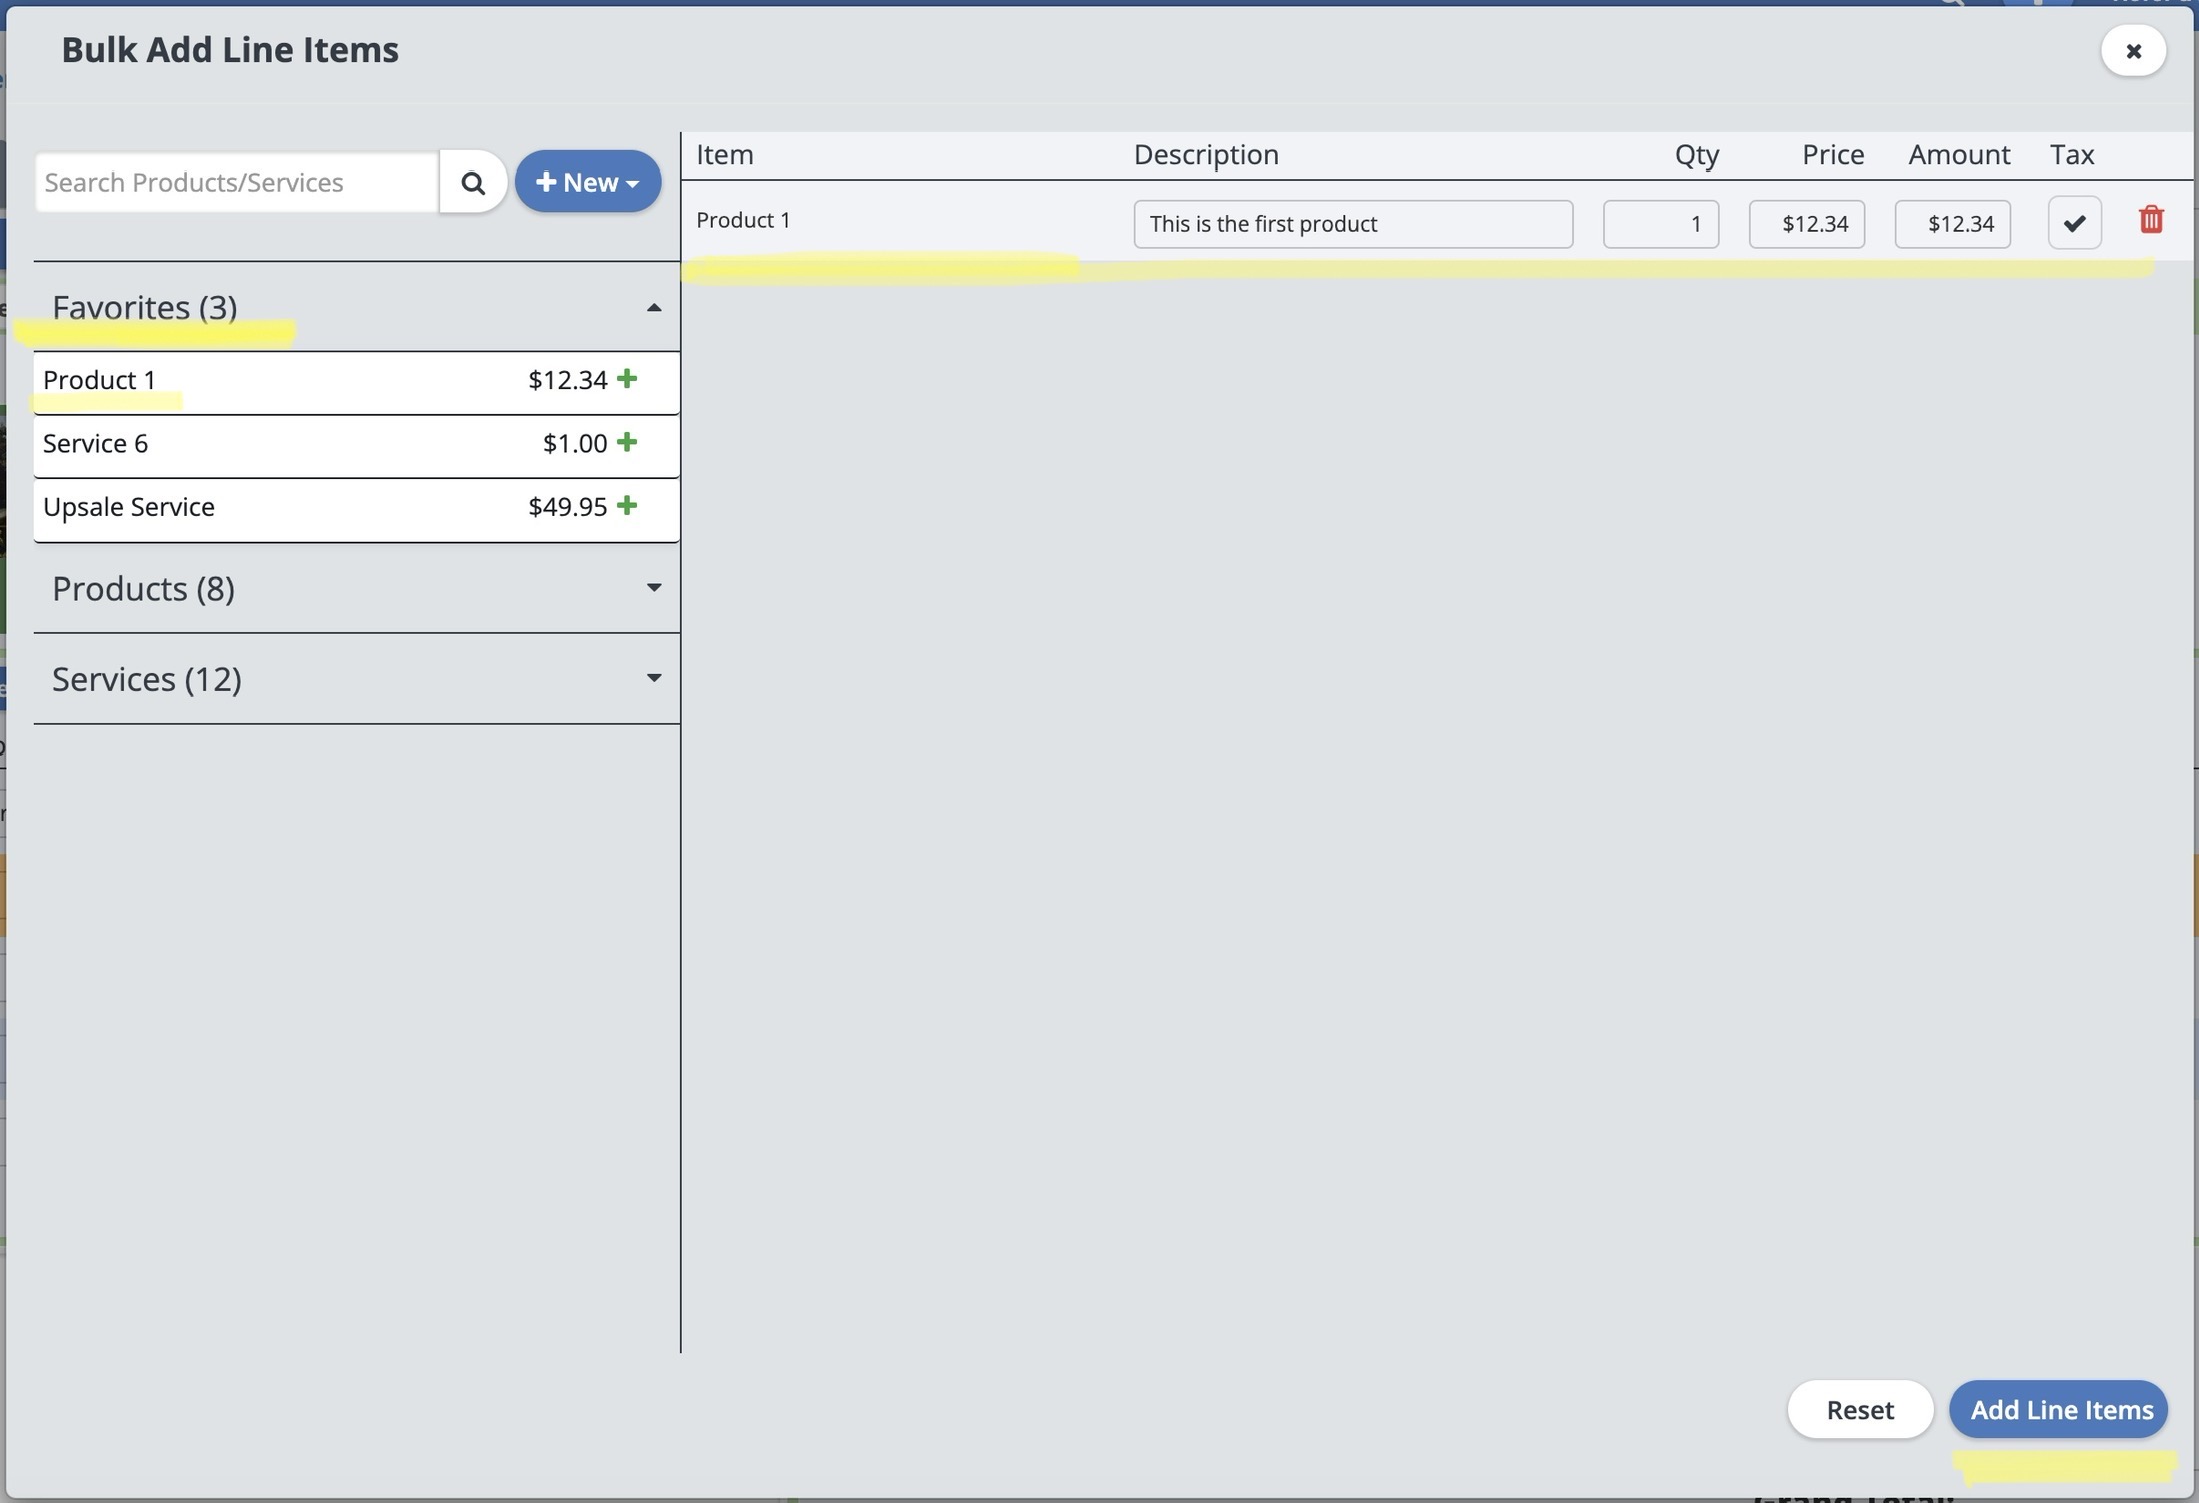Image resolution: width=2199 pixels, height=1503 pixels.
Task: Toggle the Tax checkmark for Product 1
Action: 2074,223
